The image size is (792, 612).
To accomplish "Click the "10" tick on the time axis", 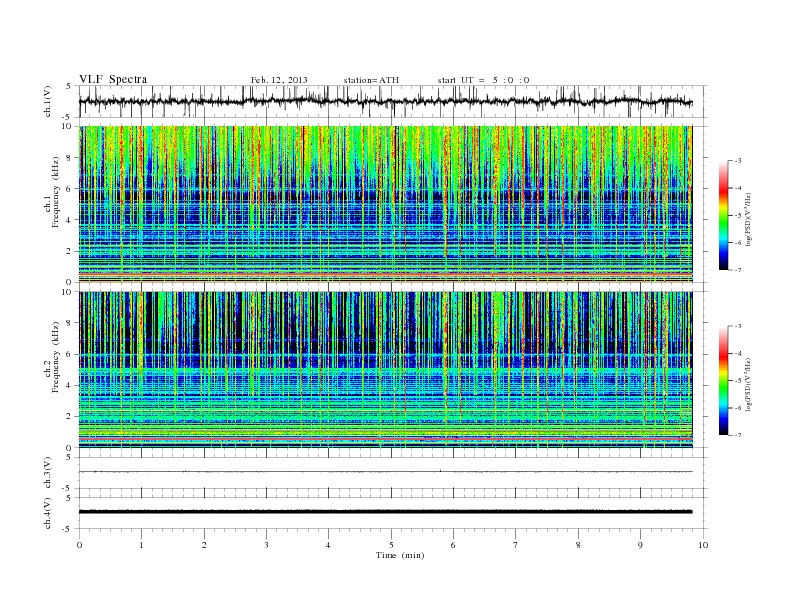I will [x=703, y=545].
